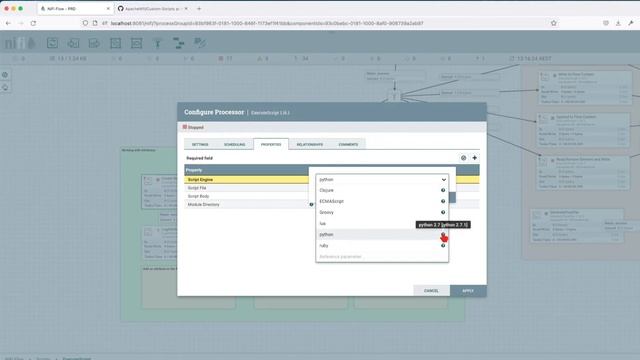Add an Input Port from NiFi toolbar
Image resolution: width=640 pixels, height=360 pixels.
click(73, 43)
